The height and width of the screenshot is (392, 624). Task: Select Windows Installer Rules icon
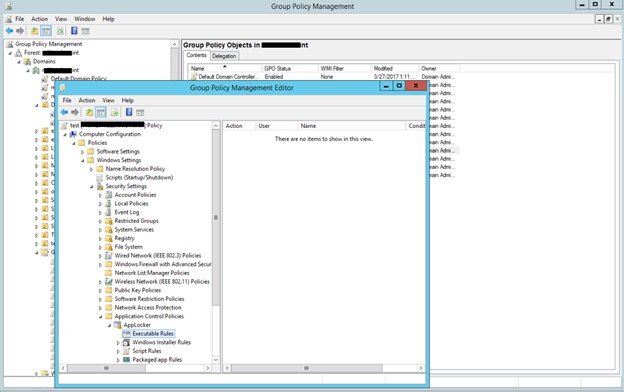[x=126, y=342]
